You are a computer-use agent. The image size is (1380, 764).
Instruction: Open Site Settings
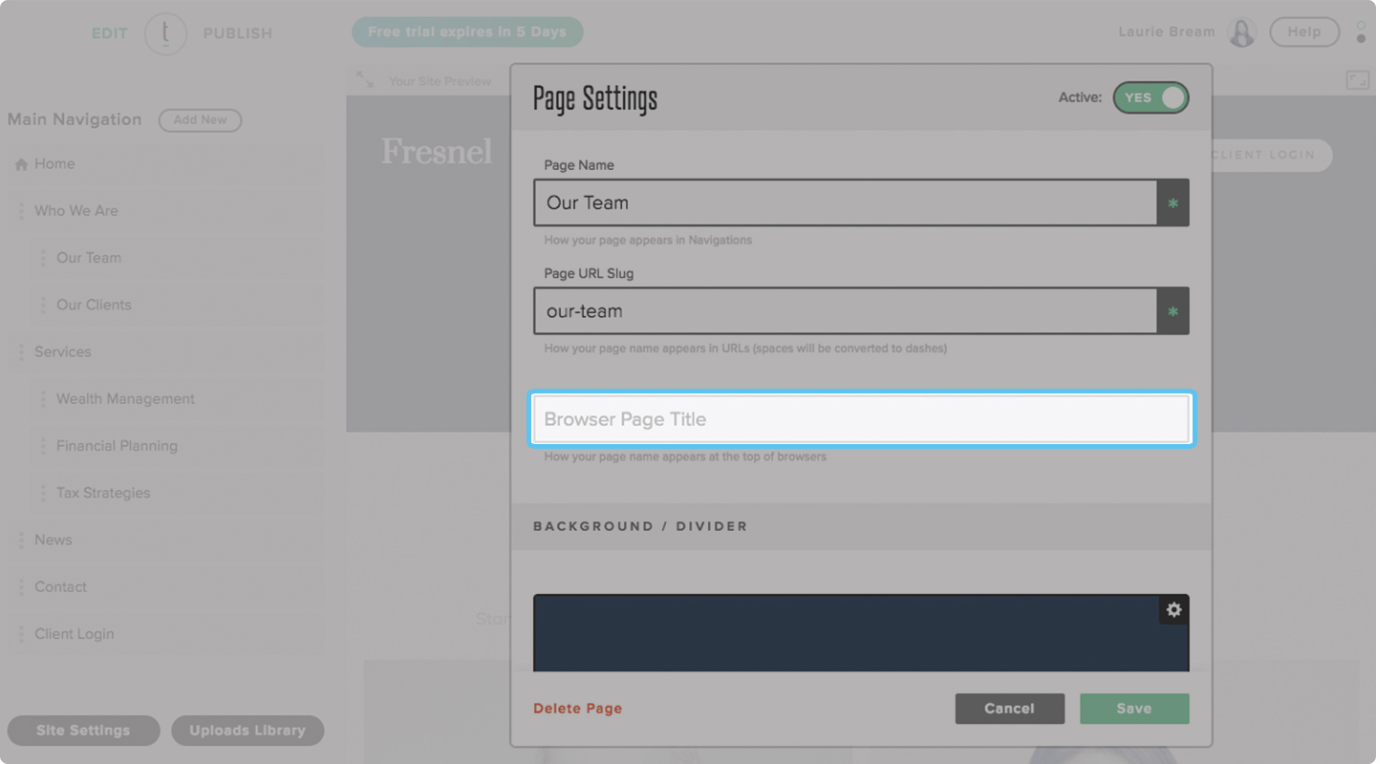tap(83, 730)
